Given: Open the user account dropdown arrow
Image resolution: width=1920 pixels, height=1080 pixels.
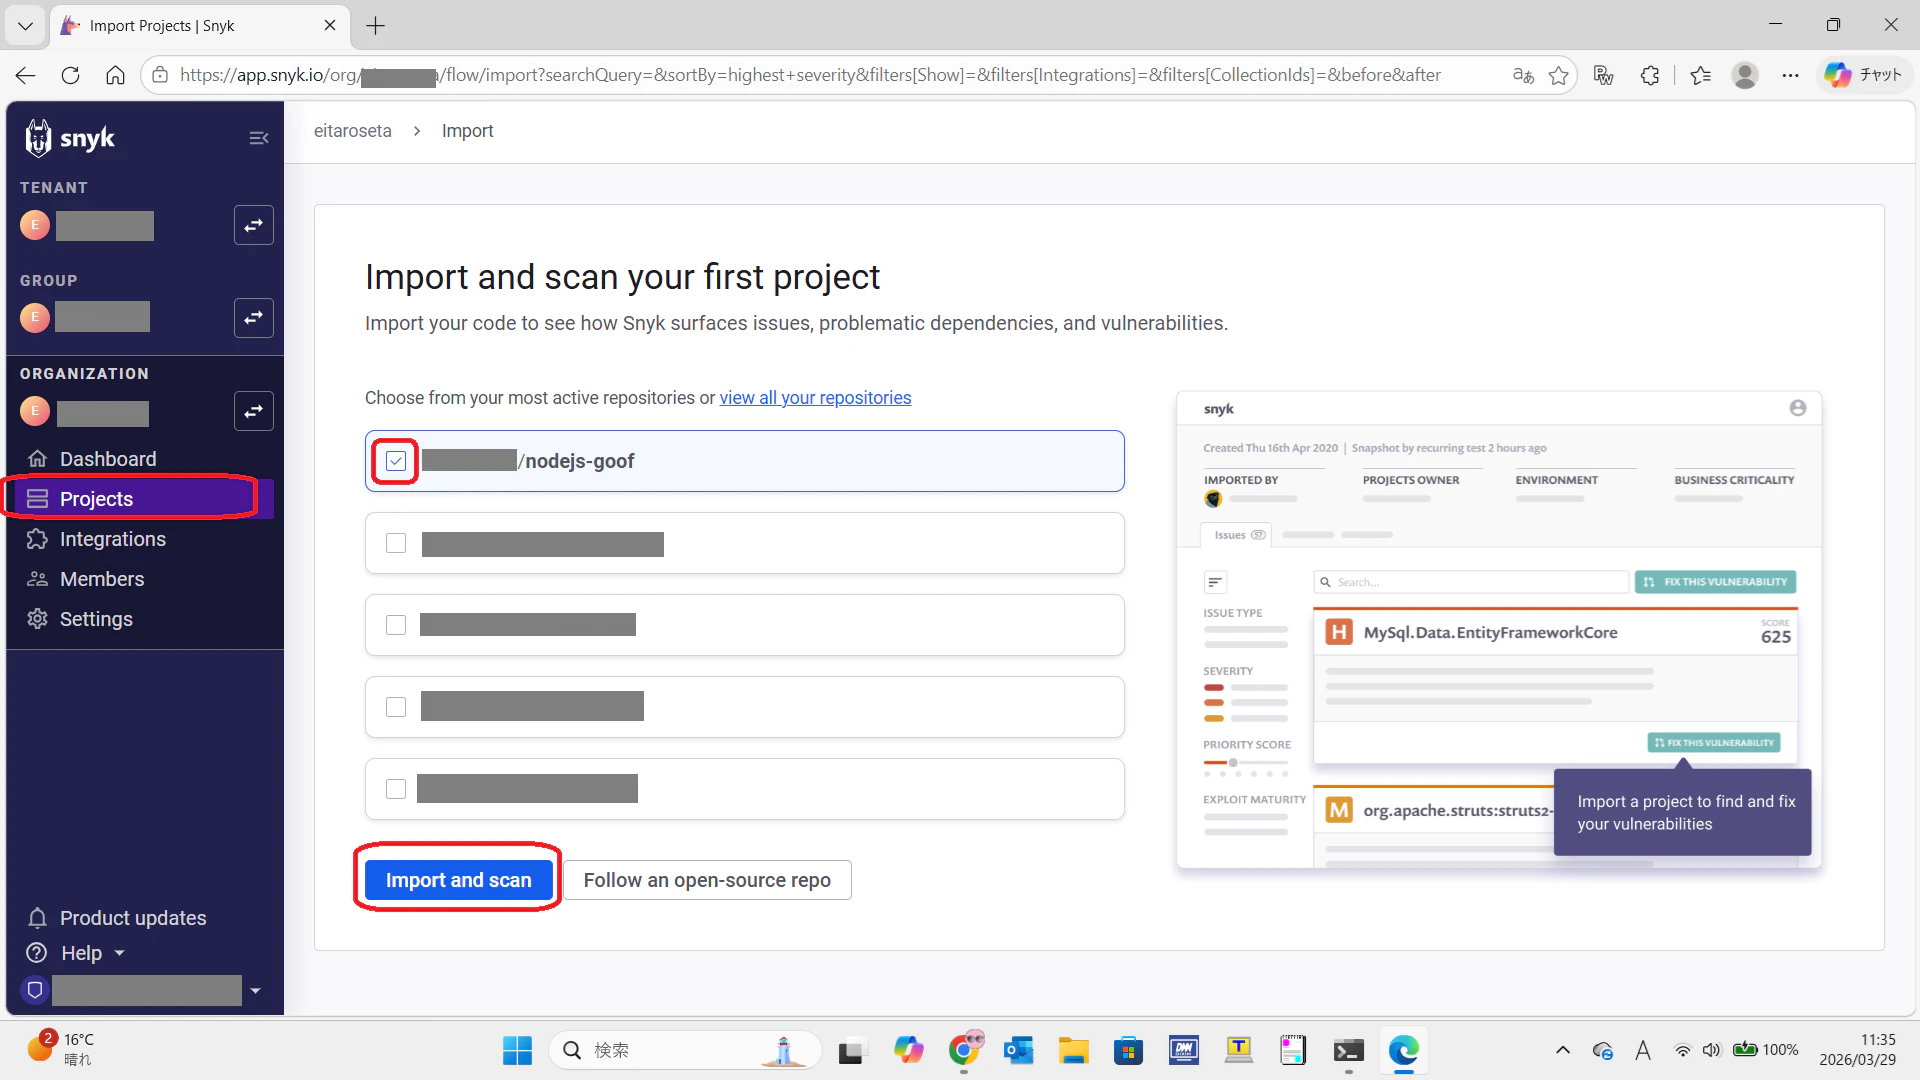Looking at the screenshot, I should [x=255, y=991].
